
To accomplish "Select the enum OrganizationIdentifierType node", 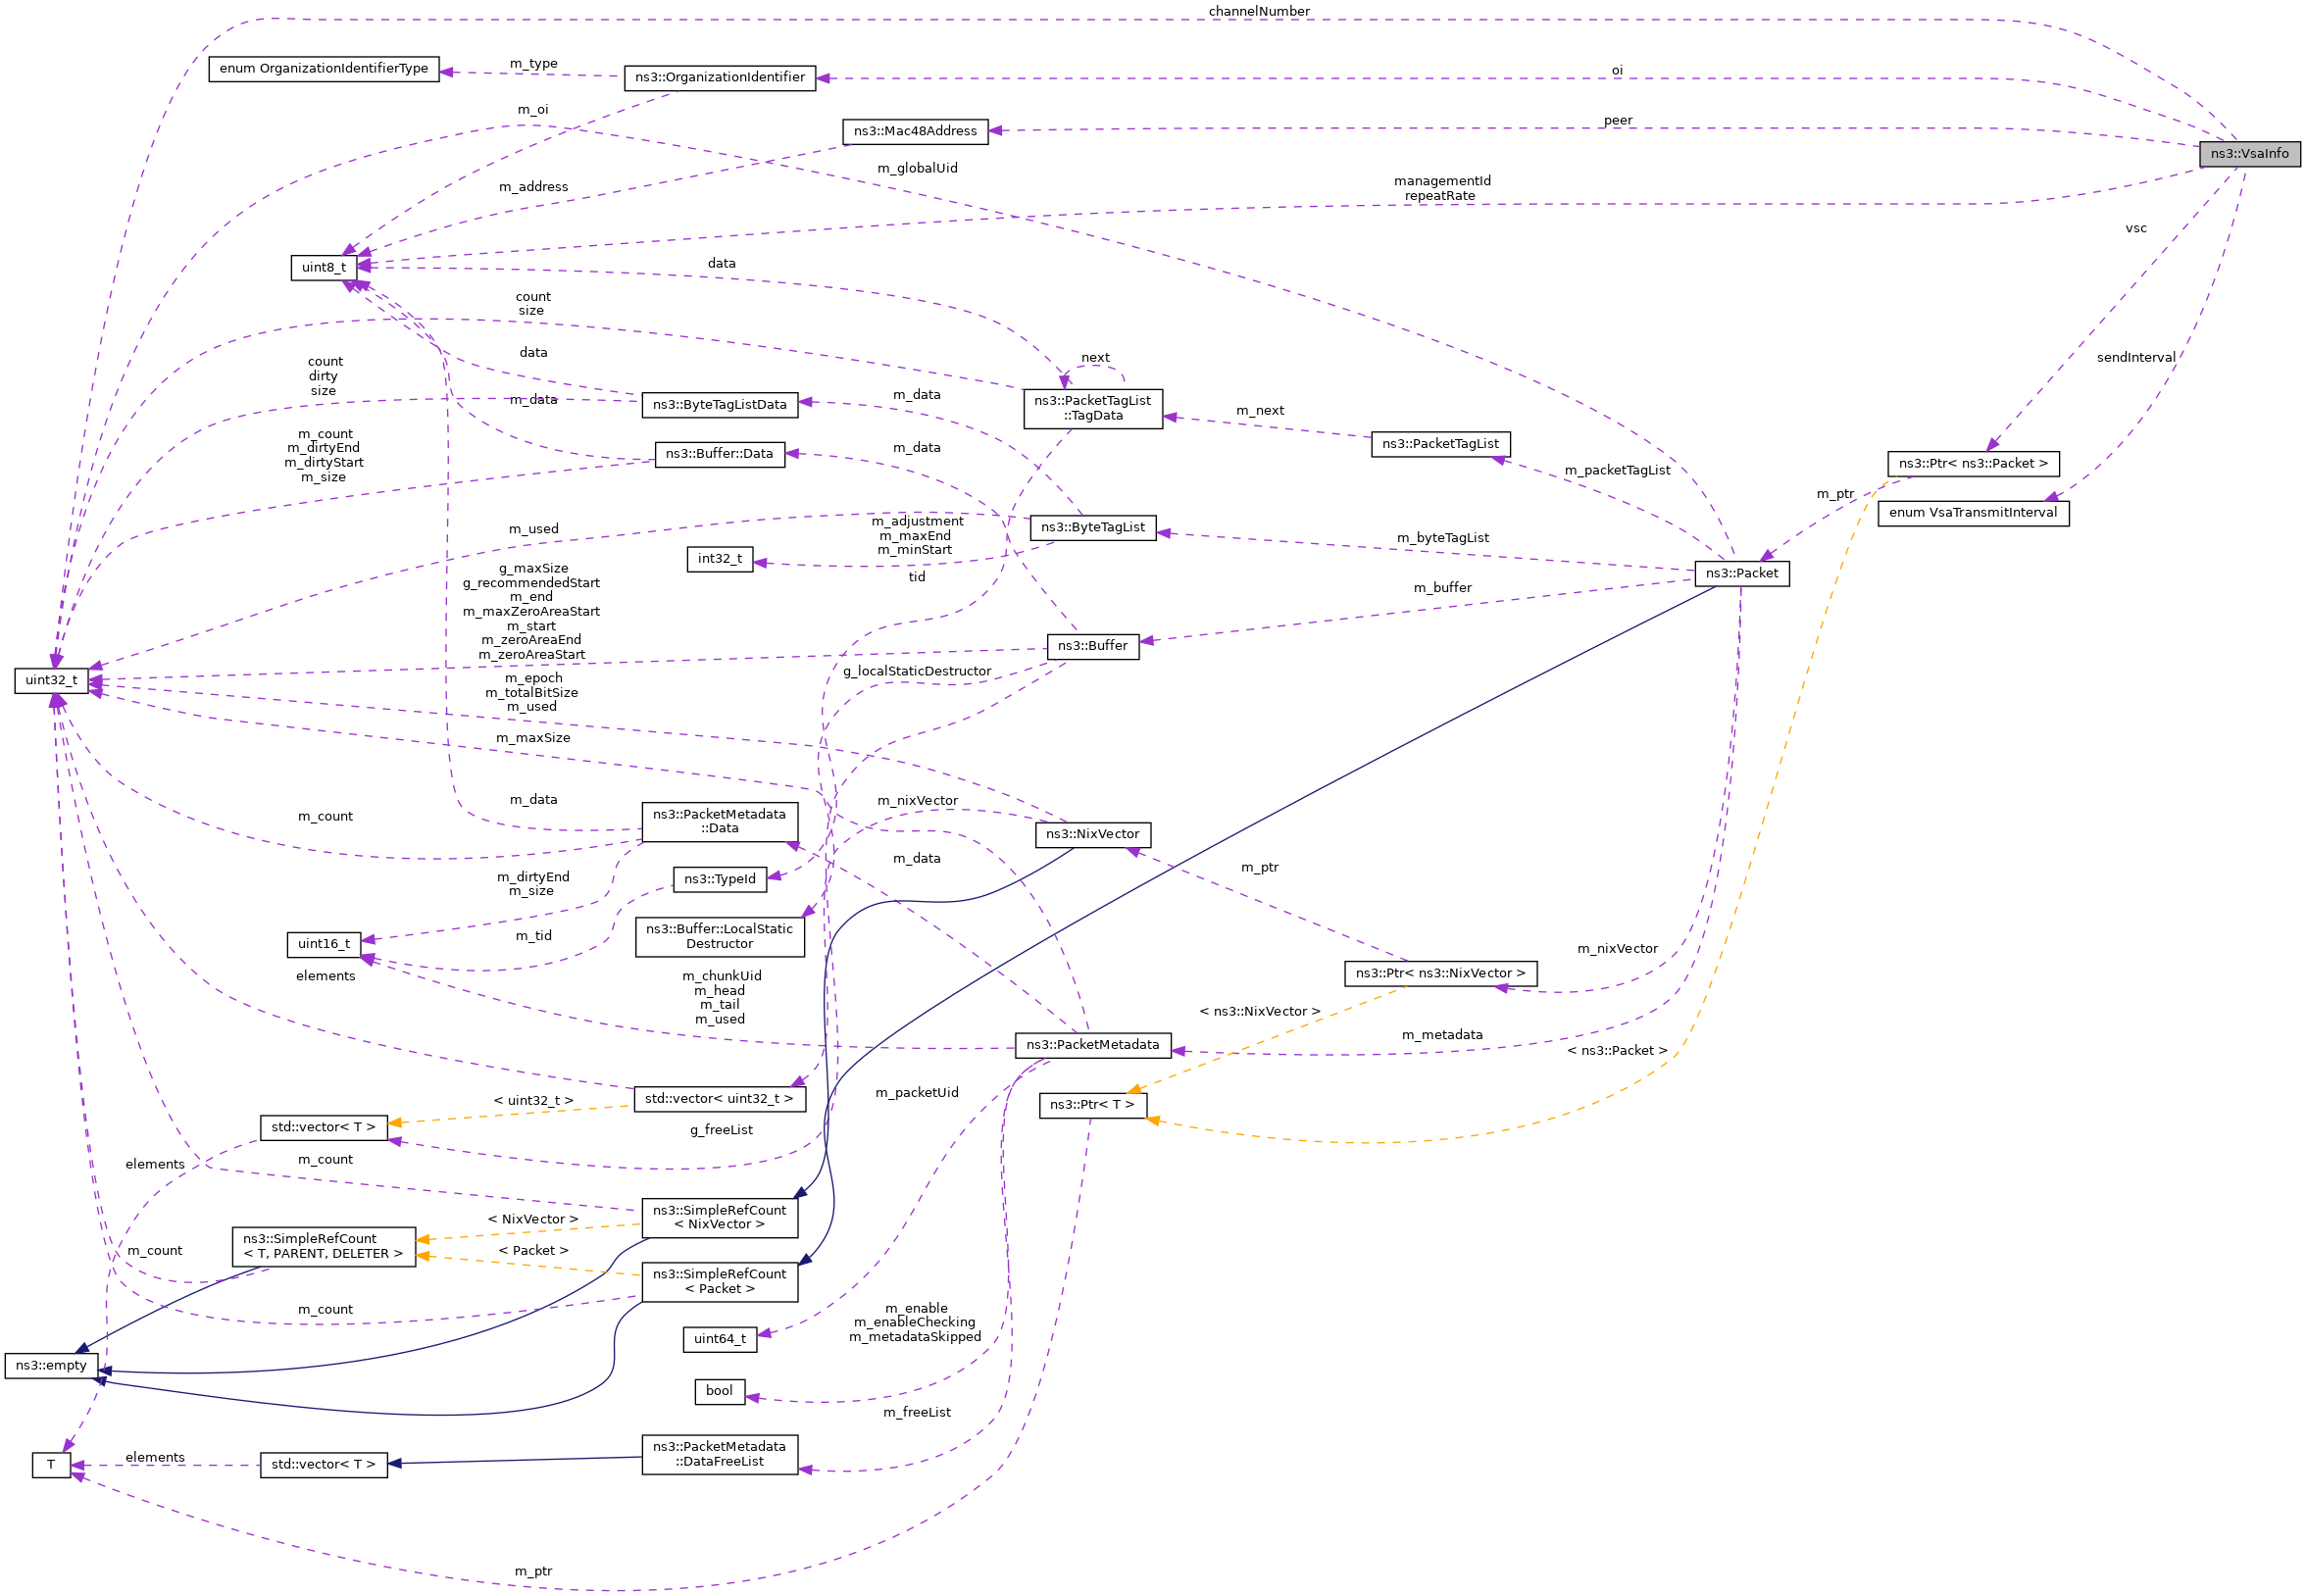I will (323, 69).
